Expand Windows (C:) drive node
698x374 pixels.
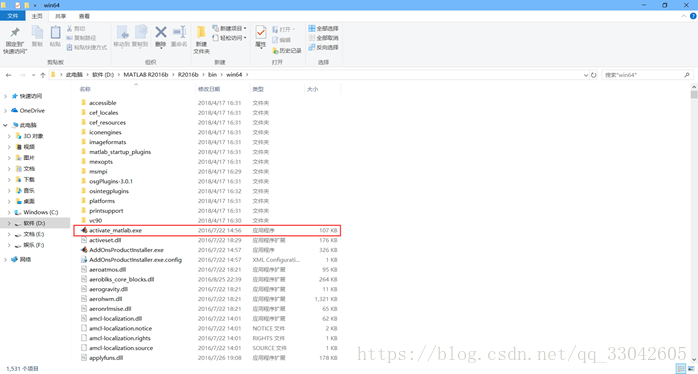click(9, 212)
